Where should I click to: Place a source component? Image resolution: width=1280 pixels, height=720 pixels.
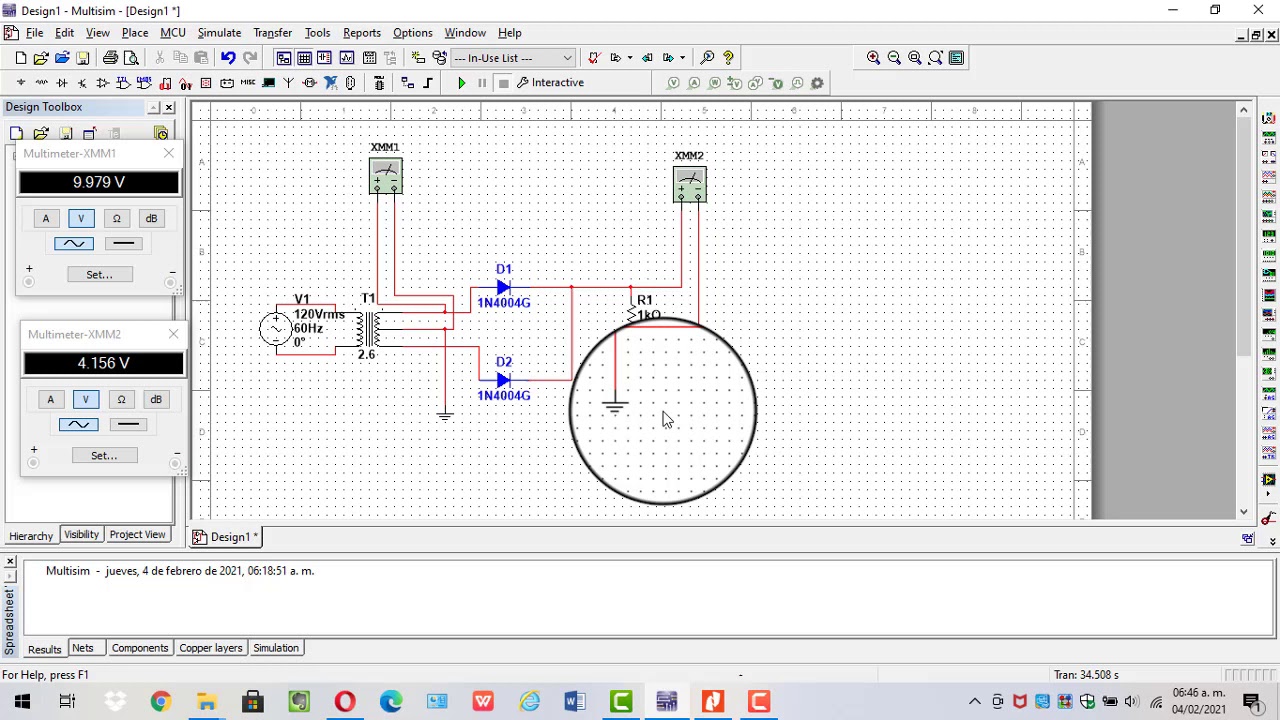point(21,83)
